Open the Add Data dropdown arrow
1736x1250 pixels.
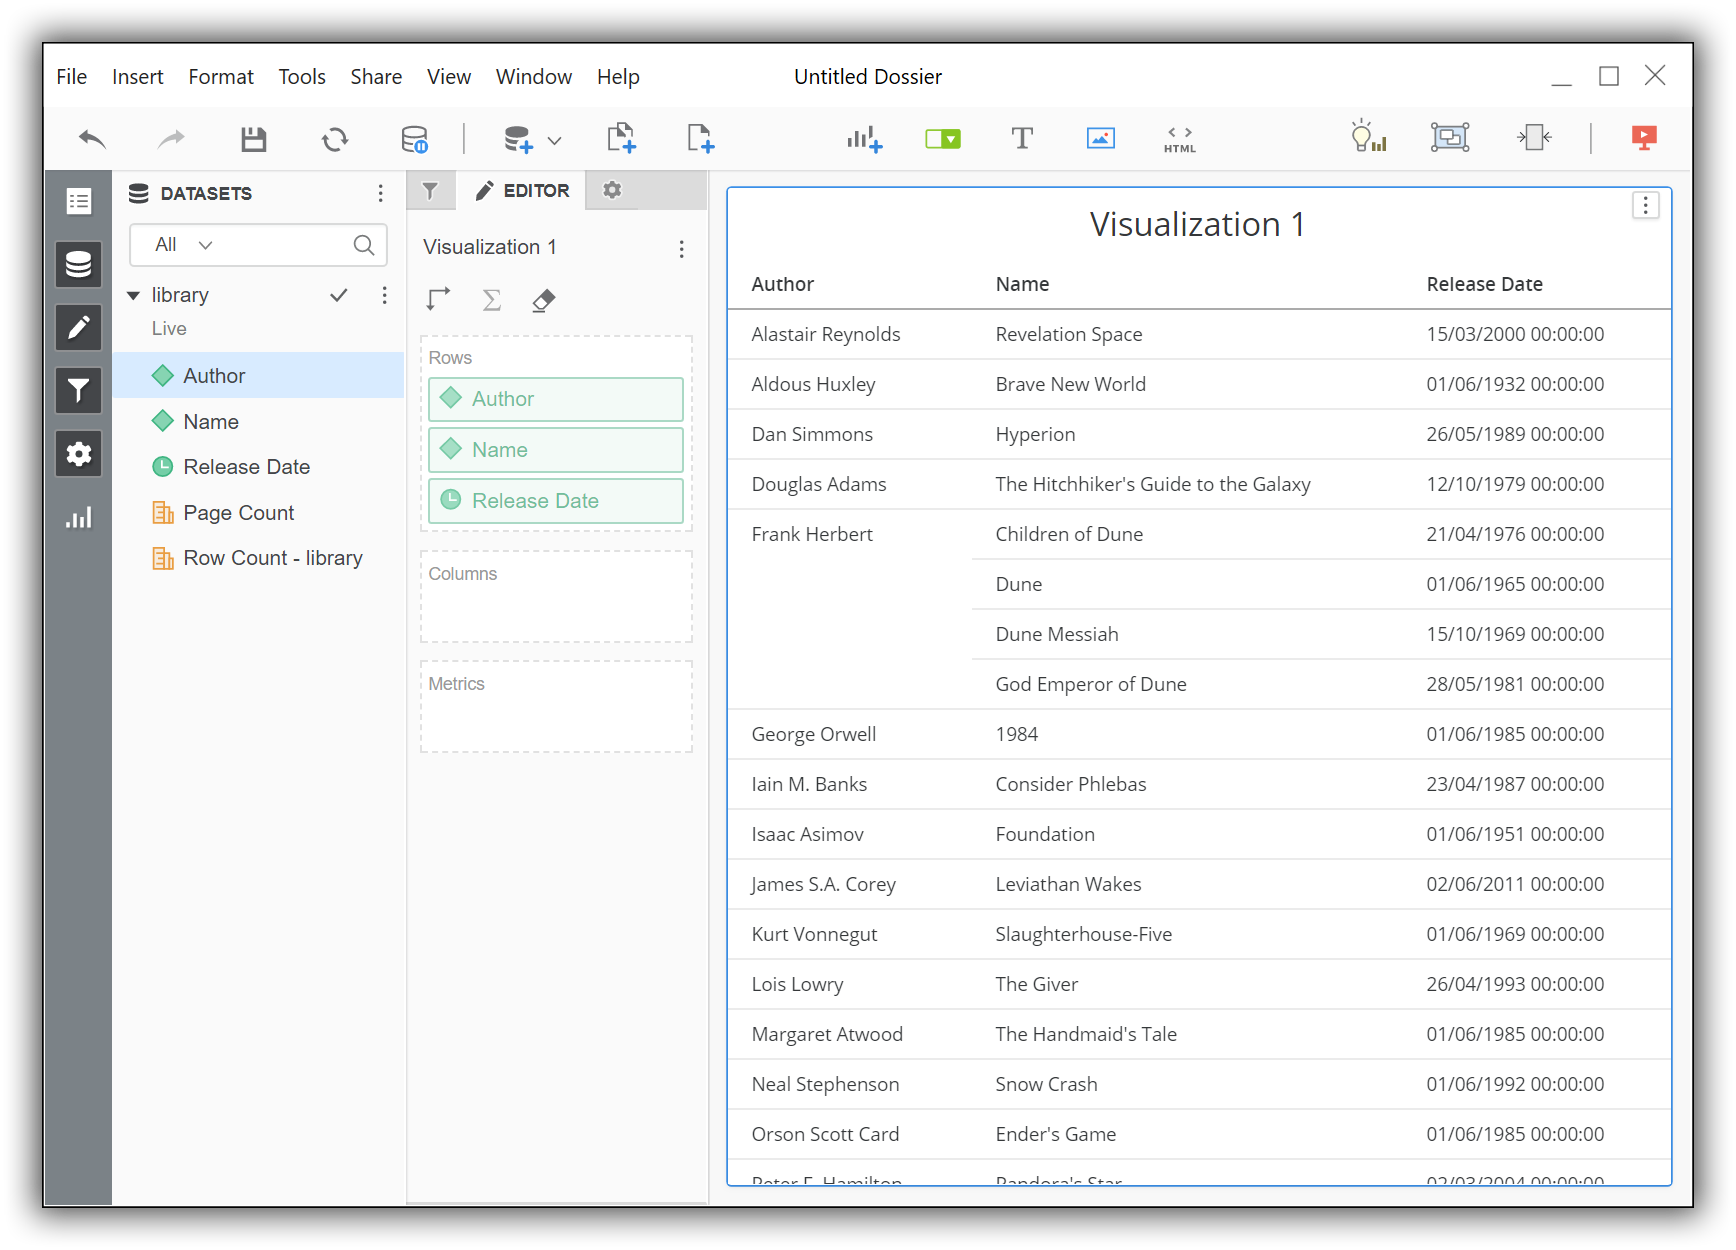pyautogui.click(x=555, y=140)
